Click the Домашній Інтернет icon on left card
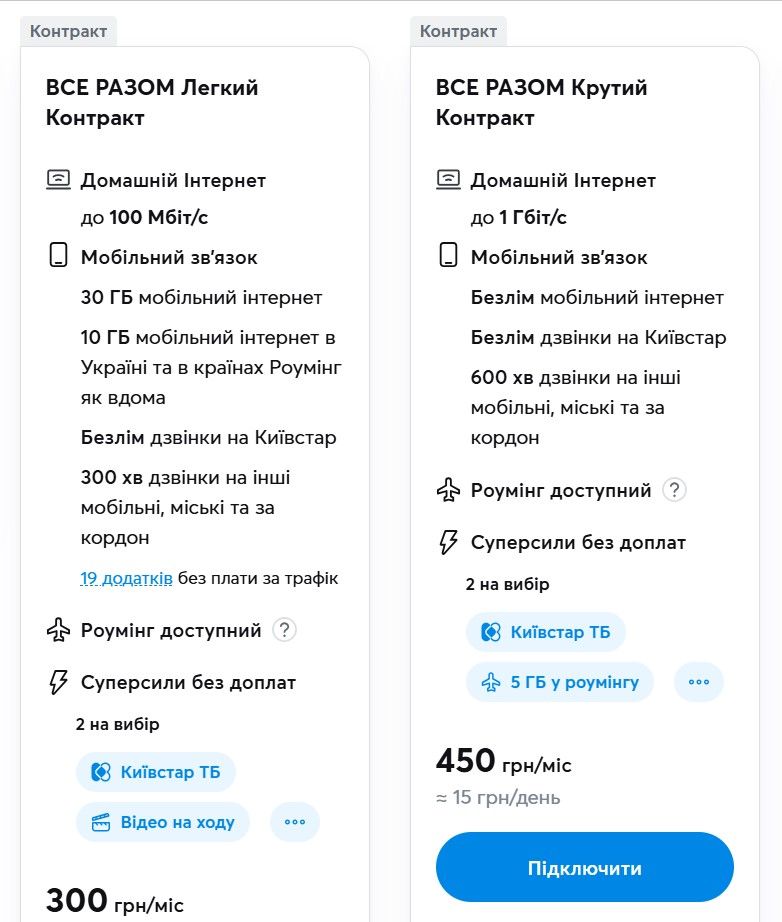Viewport: 782px width, 922px height. [58, 180]
